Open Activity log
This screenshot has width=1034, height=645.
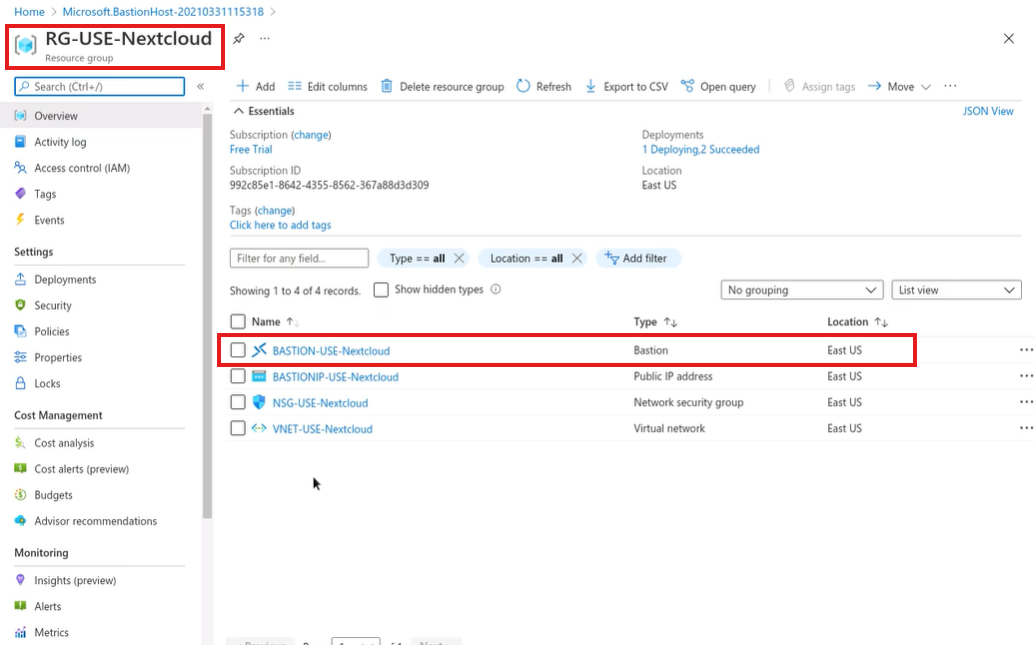click(60, 142)
